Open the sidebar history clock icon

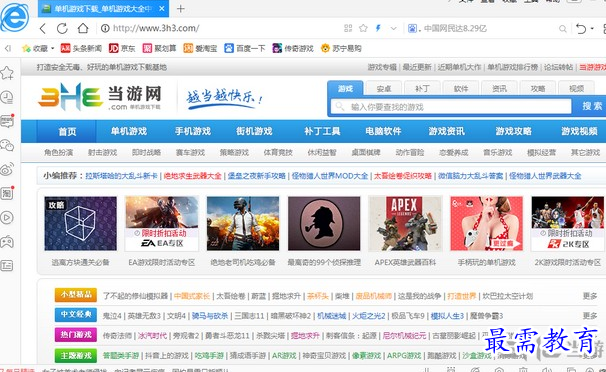point(7,97)
